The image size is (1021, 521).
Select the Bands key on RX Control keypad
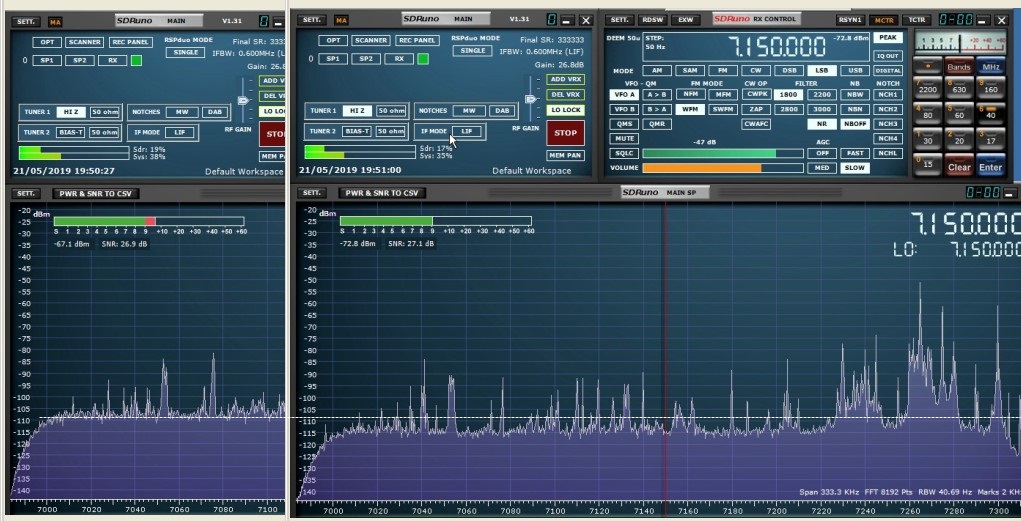point(959,66)
